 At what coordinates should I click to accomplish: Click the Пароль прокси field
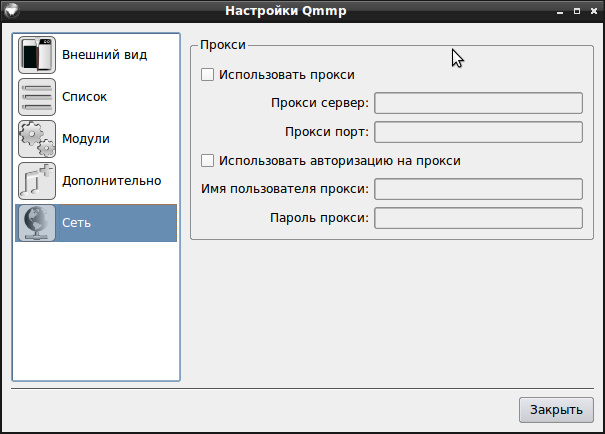tap(478, 218)
